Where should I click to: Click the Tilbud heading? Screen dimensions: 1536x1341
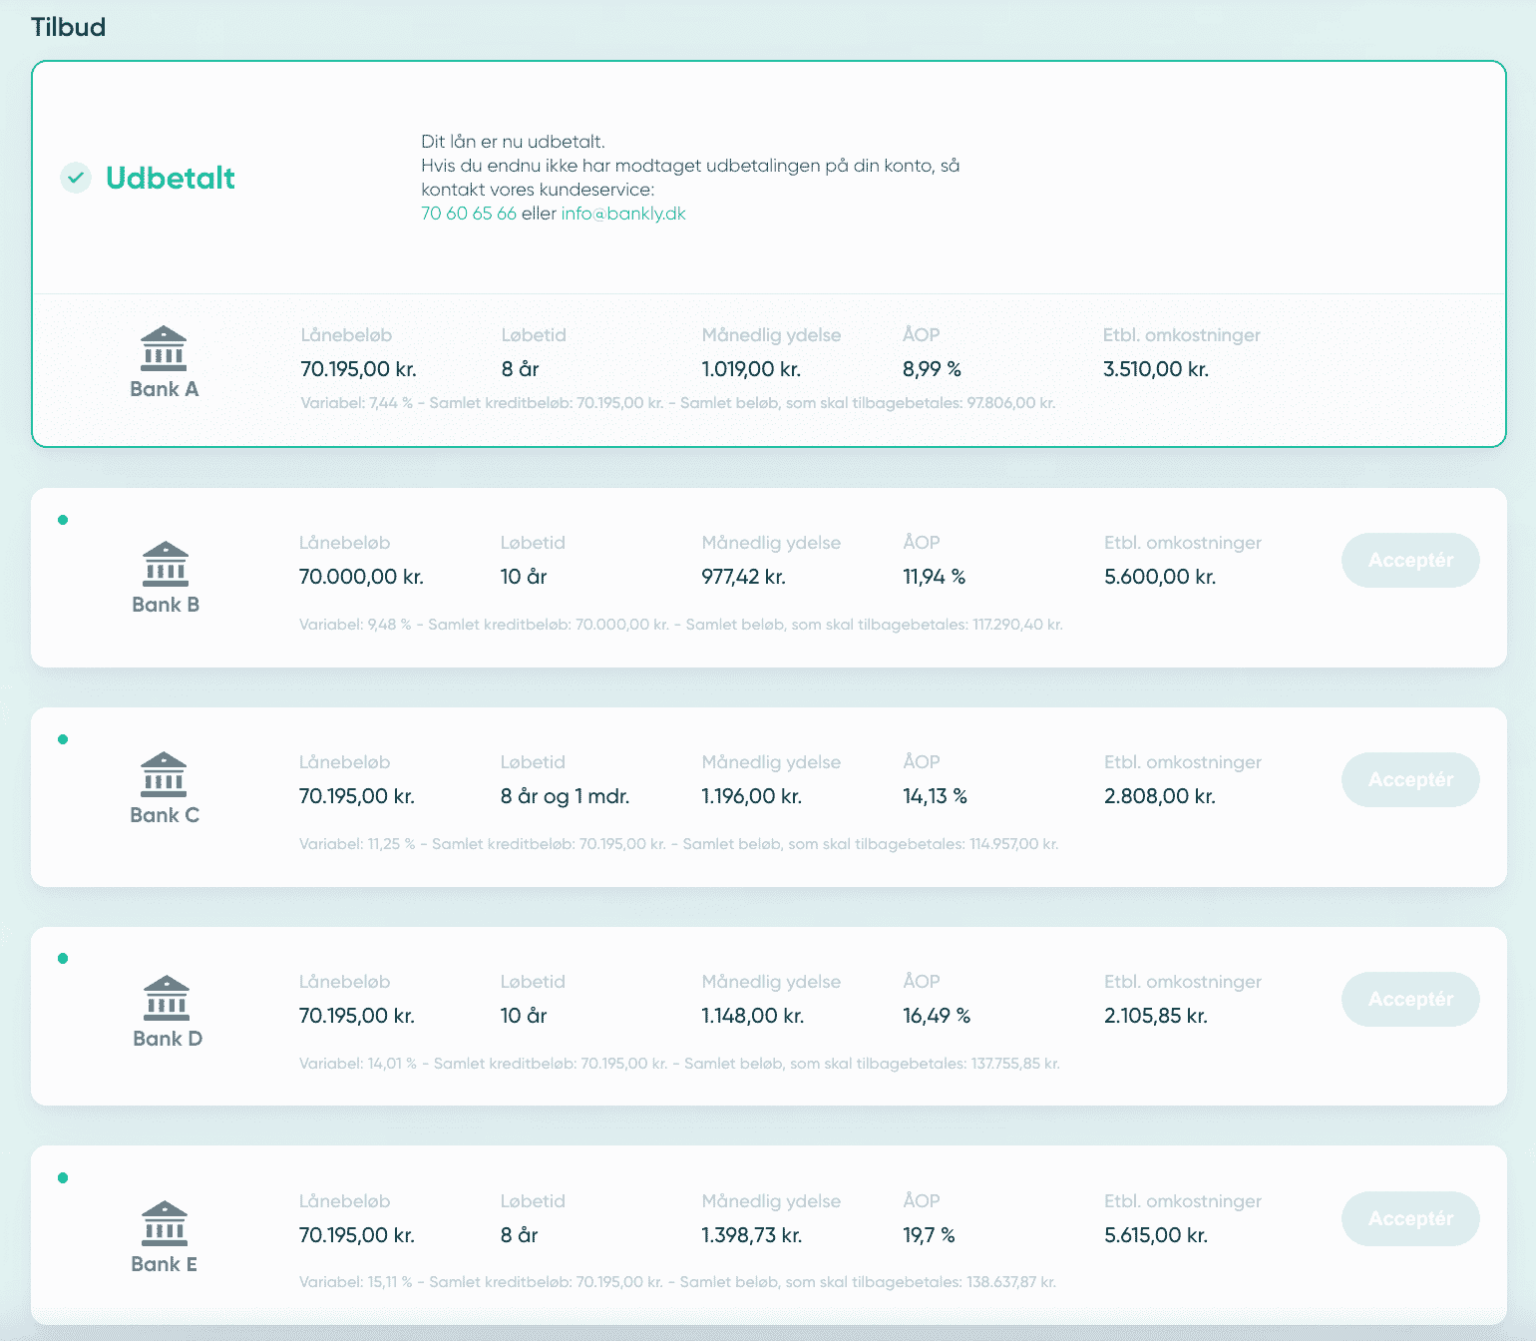pyautogui.click(x=68, y=27)
